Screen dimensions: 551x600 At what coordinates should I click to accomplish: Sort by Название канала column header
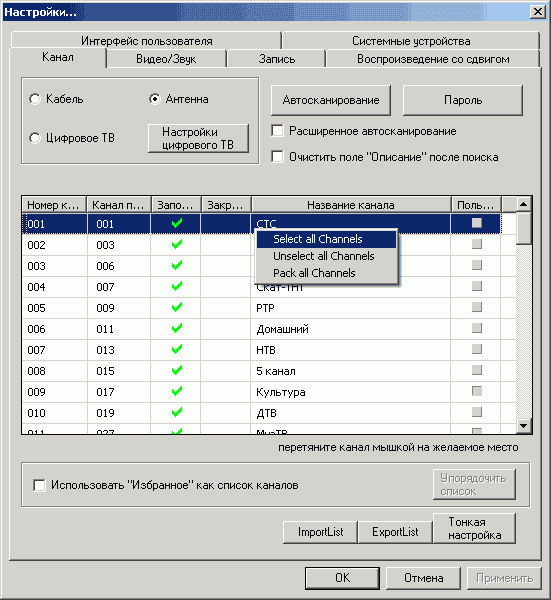tap(351, 205)
